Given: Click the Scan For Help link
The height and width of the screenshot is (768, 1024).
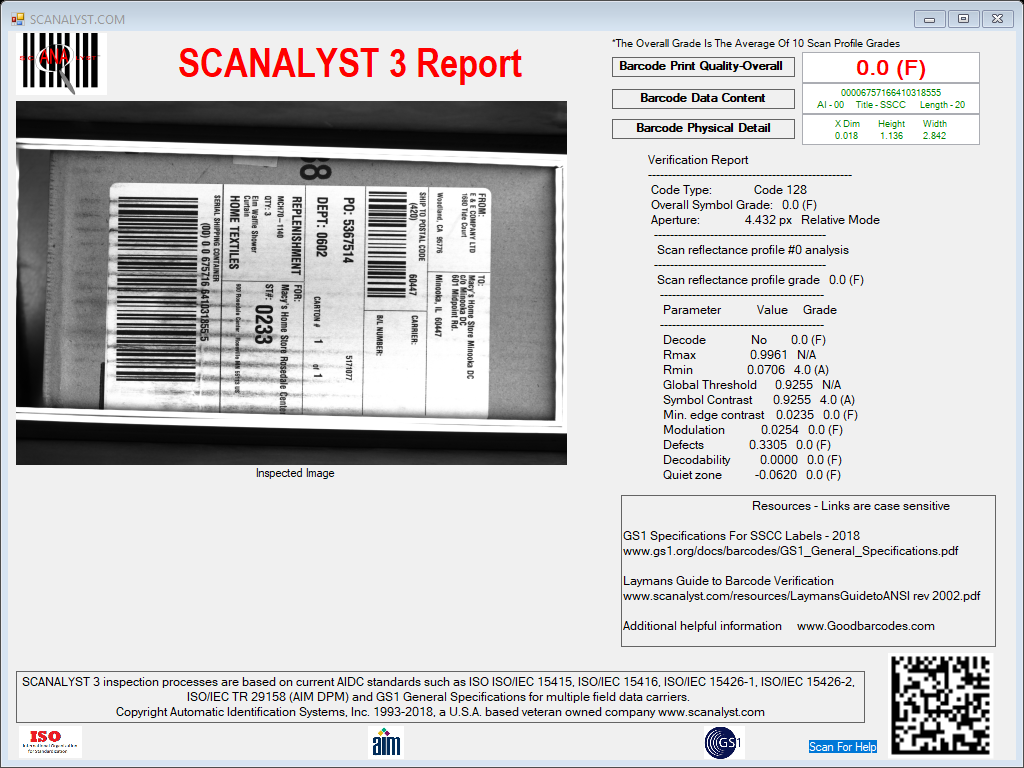Looking at the screenshot, I should pos(842,746).
